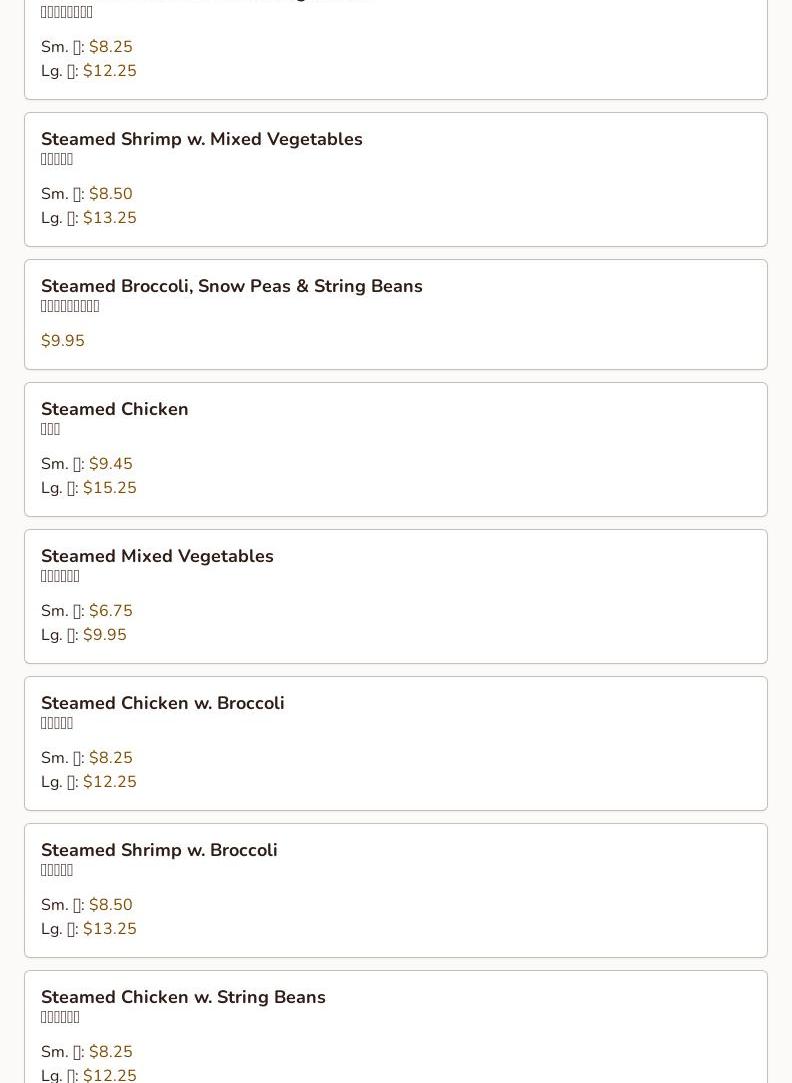Select small $8.50 Steamed Shrimp w. Broccoli

[x=110, y=905]
